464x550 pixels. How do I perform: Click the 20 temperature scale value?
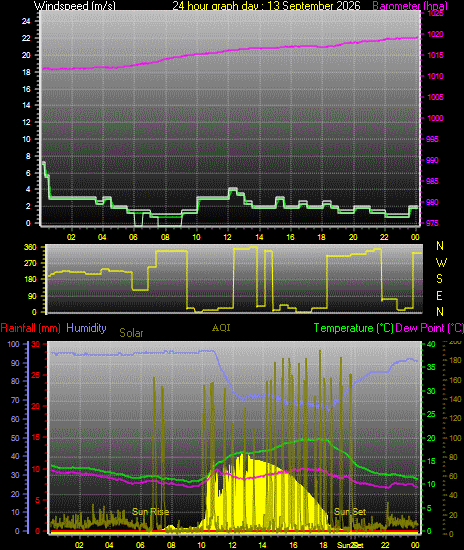pyautogui.click(x=431, y=438)
